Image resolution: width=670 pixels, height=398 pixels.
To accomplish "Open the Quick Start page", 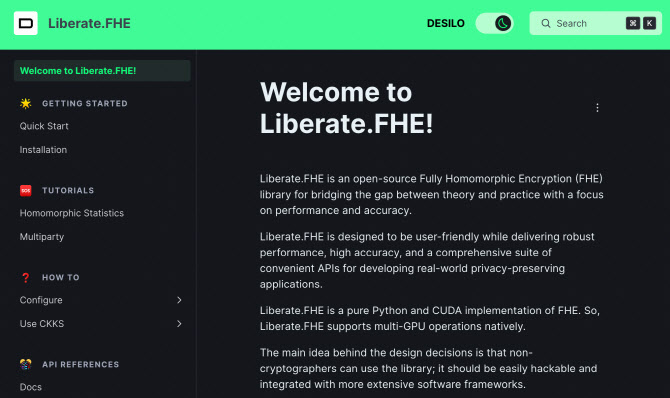I will [44, 126].
